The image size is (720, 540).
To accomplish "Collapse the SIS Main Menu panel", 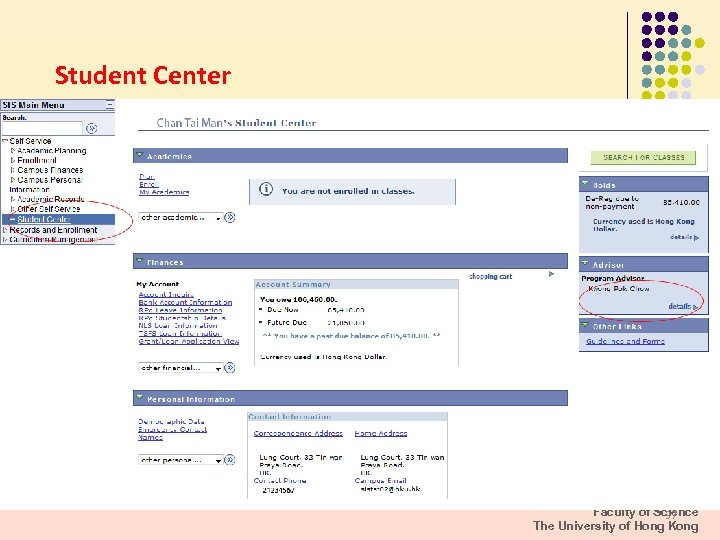I will [110, 105].
